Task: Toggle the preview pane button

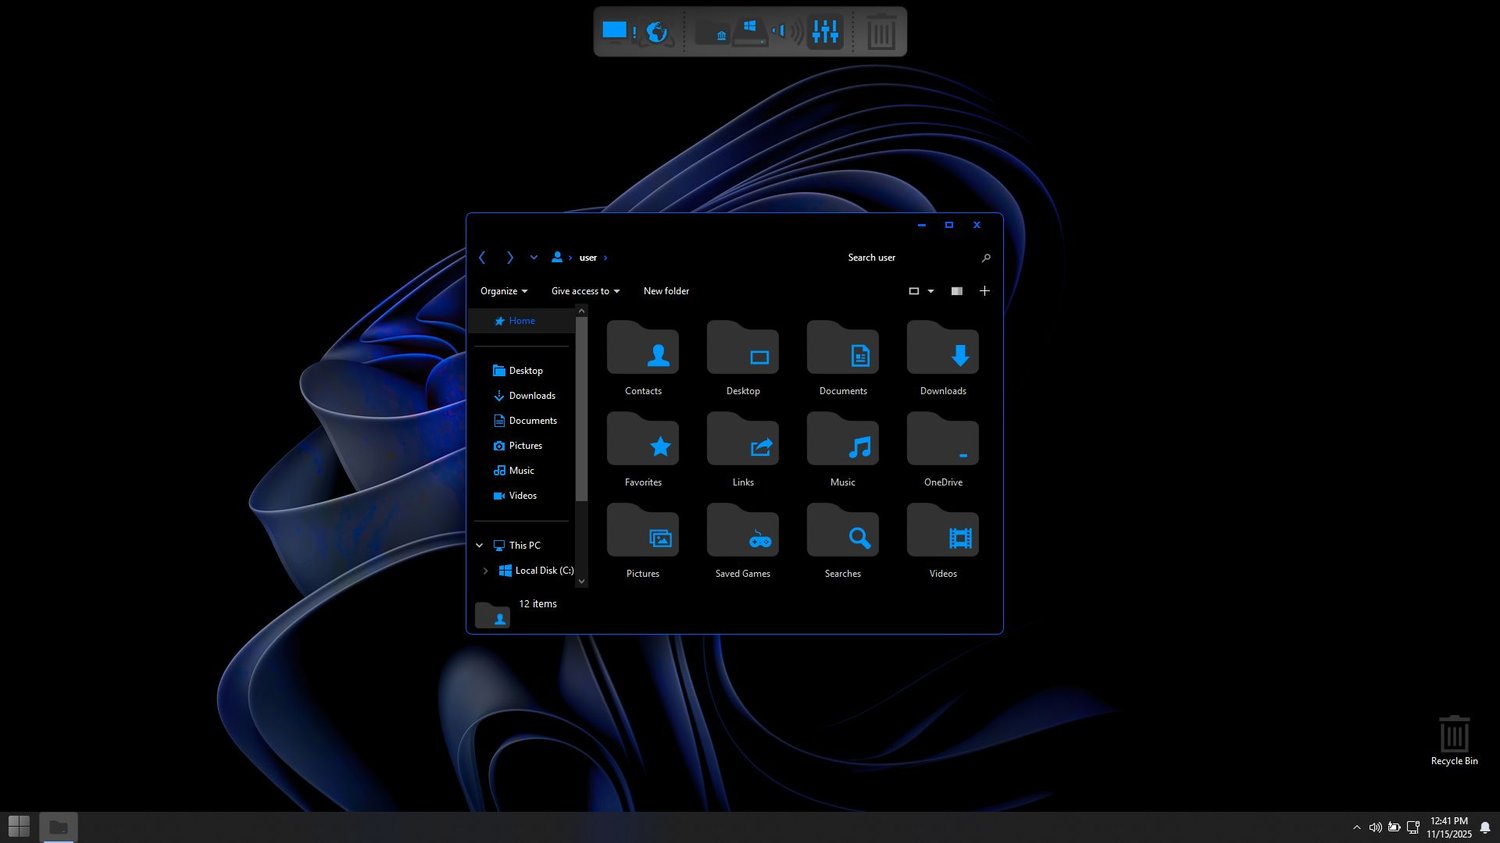Action: point(957,291)
